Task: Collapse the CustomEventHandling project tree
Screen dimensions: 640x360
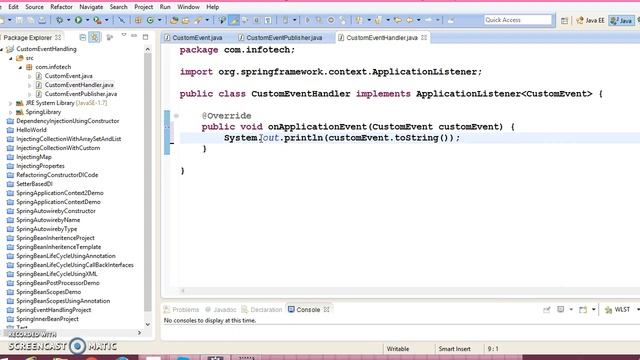Action: tap(2, 49)
